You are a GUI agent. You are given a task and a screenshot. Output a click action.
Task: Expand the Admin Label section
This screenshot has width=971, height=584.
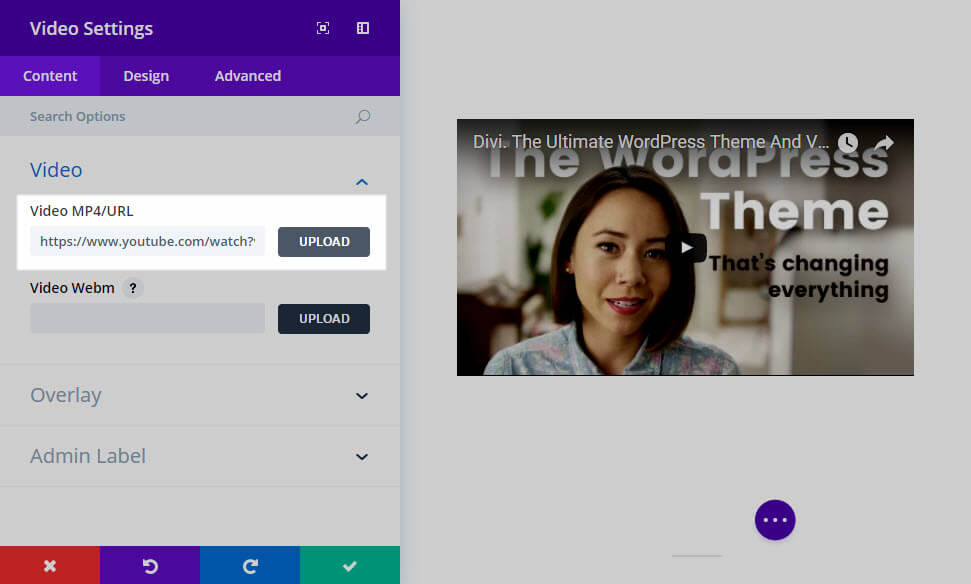[200, 456]
